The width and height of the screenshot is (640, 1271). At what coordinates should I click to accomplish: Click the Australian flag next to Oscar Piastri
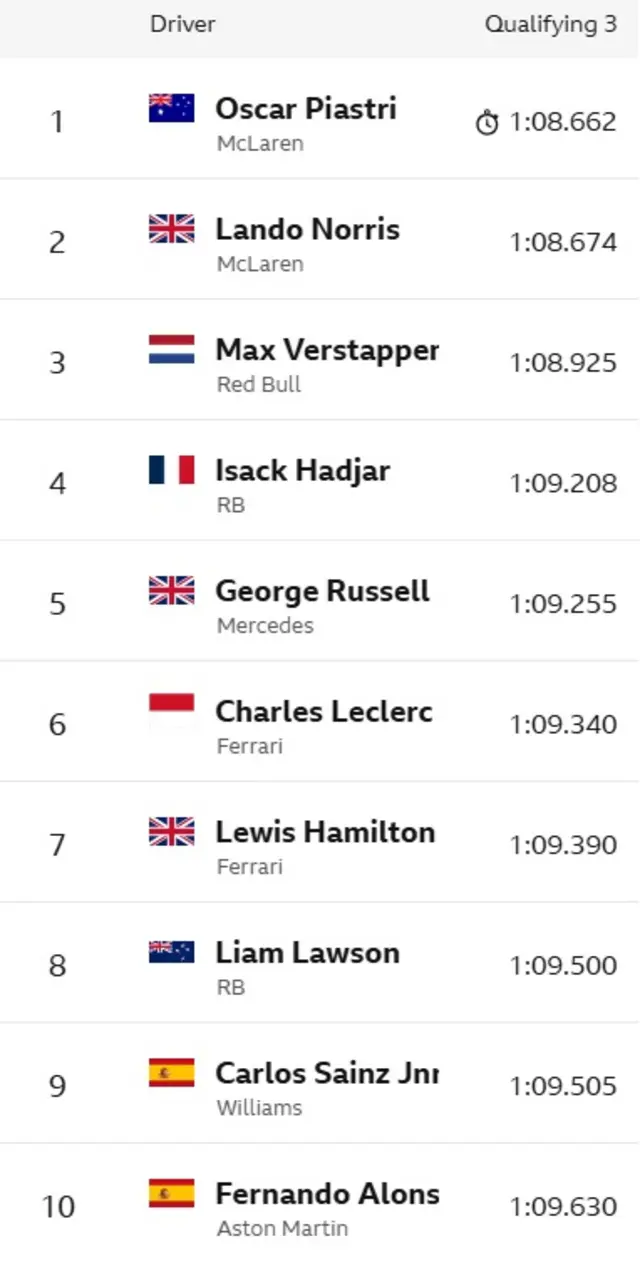(x=171, y=108)
